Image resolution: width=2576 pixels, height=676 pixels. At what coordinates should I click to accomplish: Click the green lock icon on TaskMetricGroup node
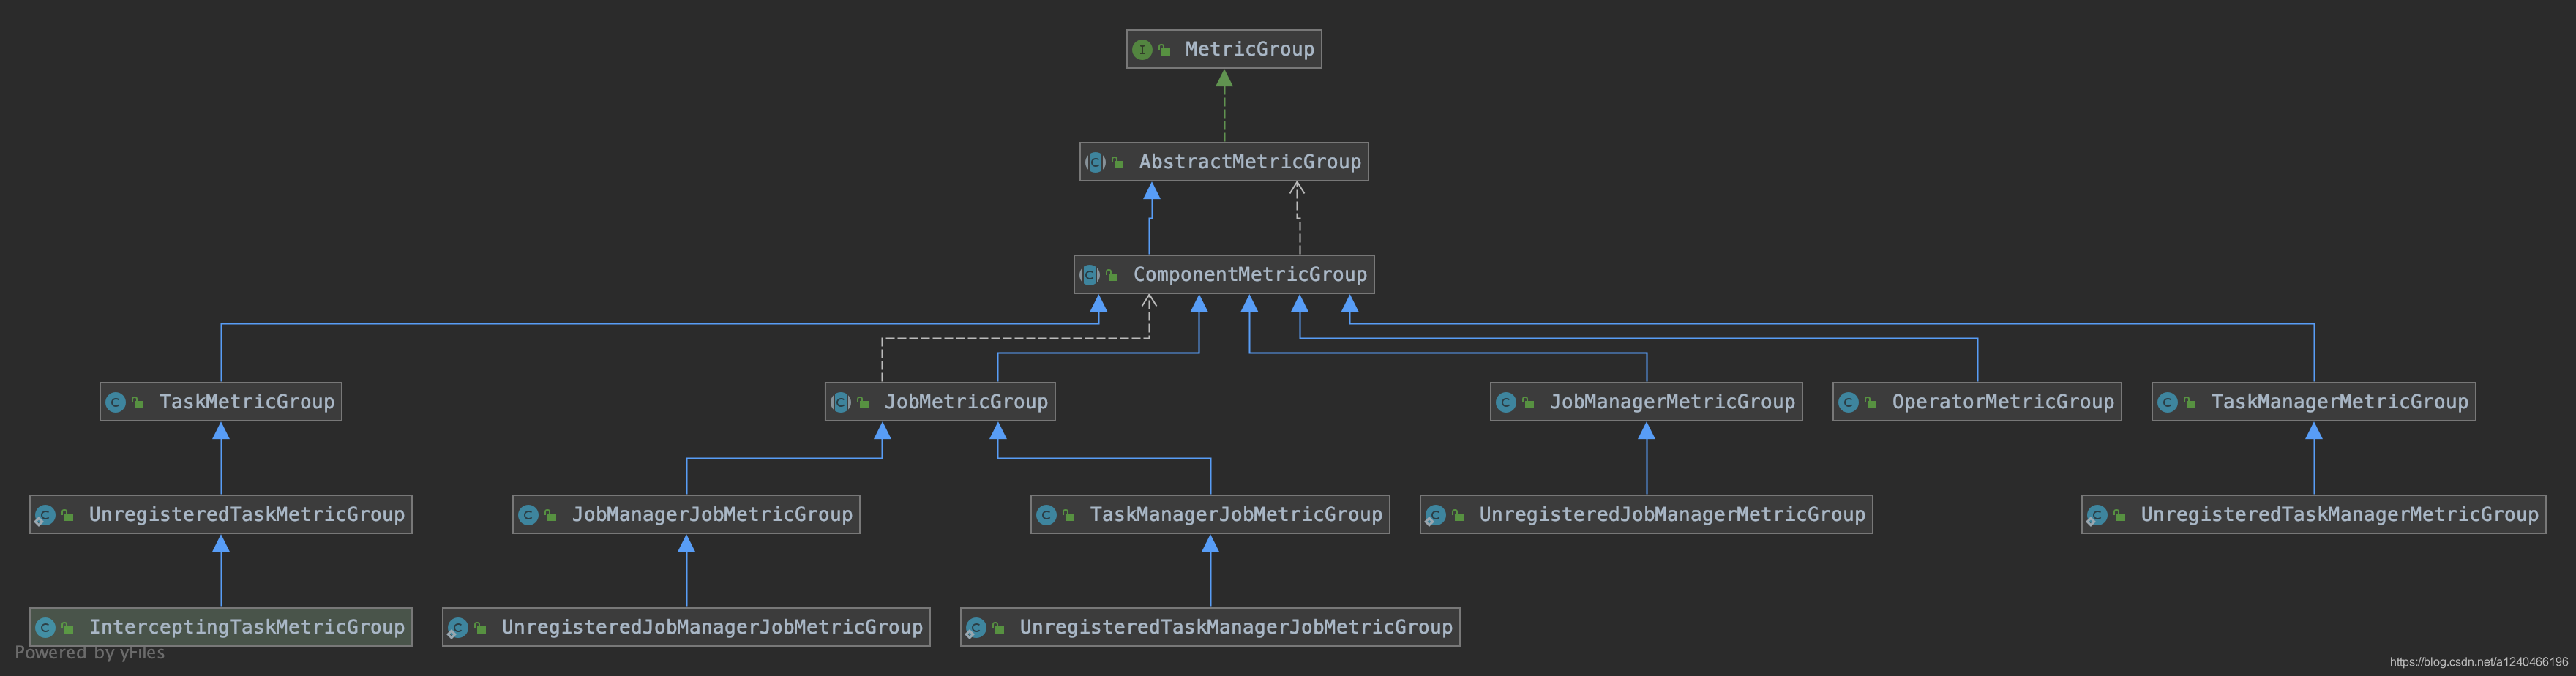pyautogui.click(x=138, y=403)
